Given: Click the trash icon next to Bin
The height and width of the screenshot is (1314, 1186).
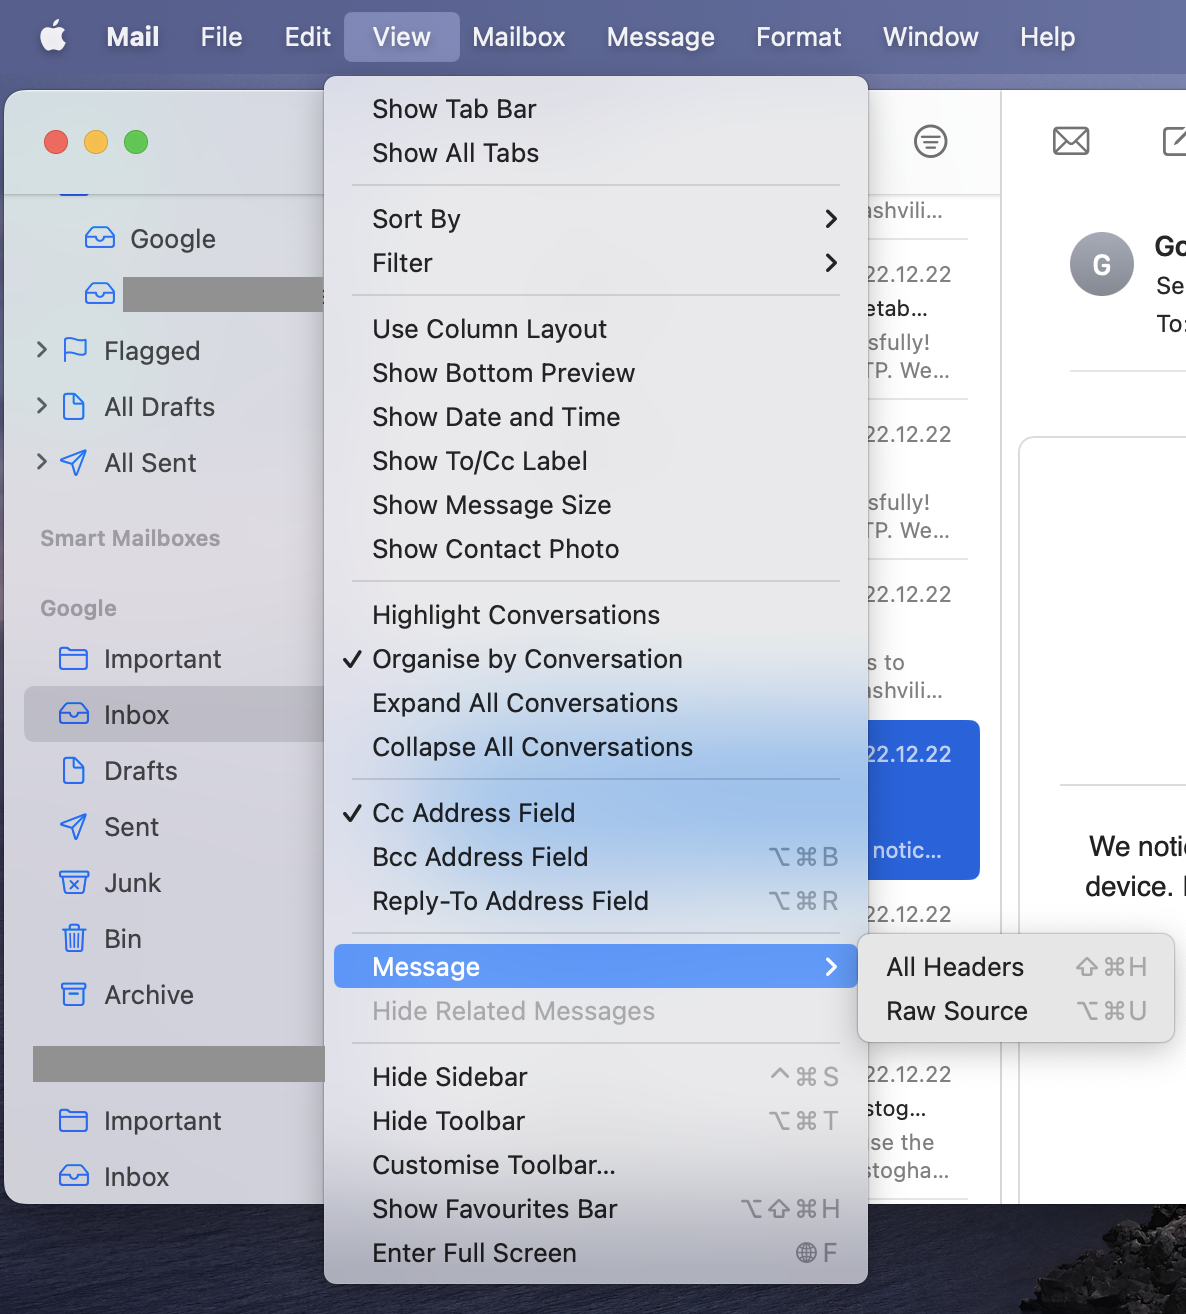Looking at the screenshot, I should pyautogui.click(x=73, y=938).
